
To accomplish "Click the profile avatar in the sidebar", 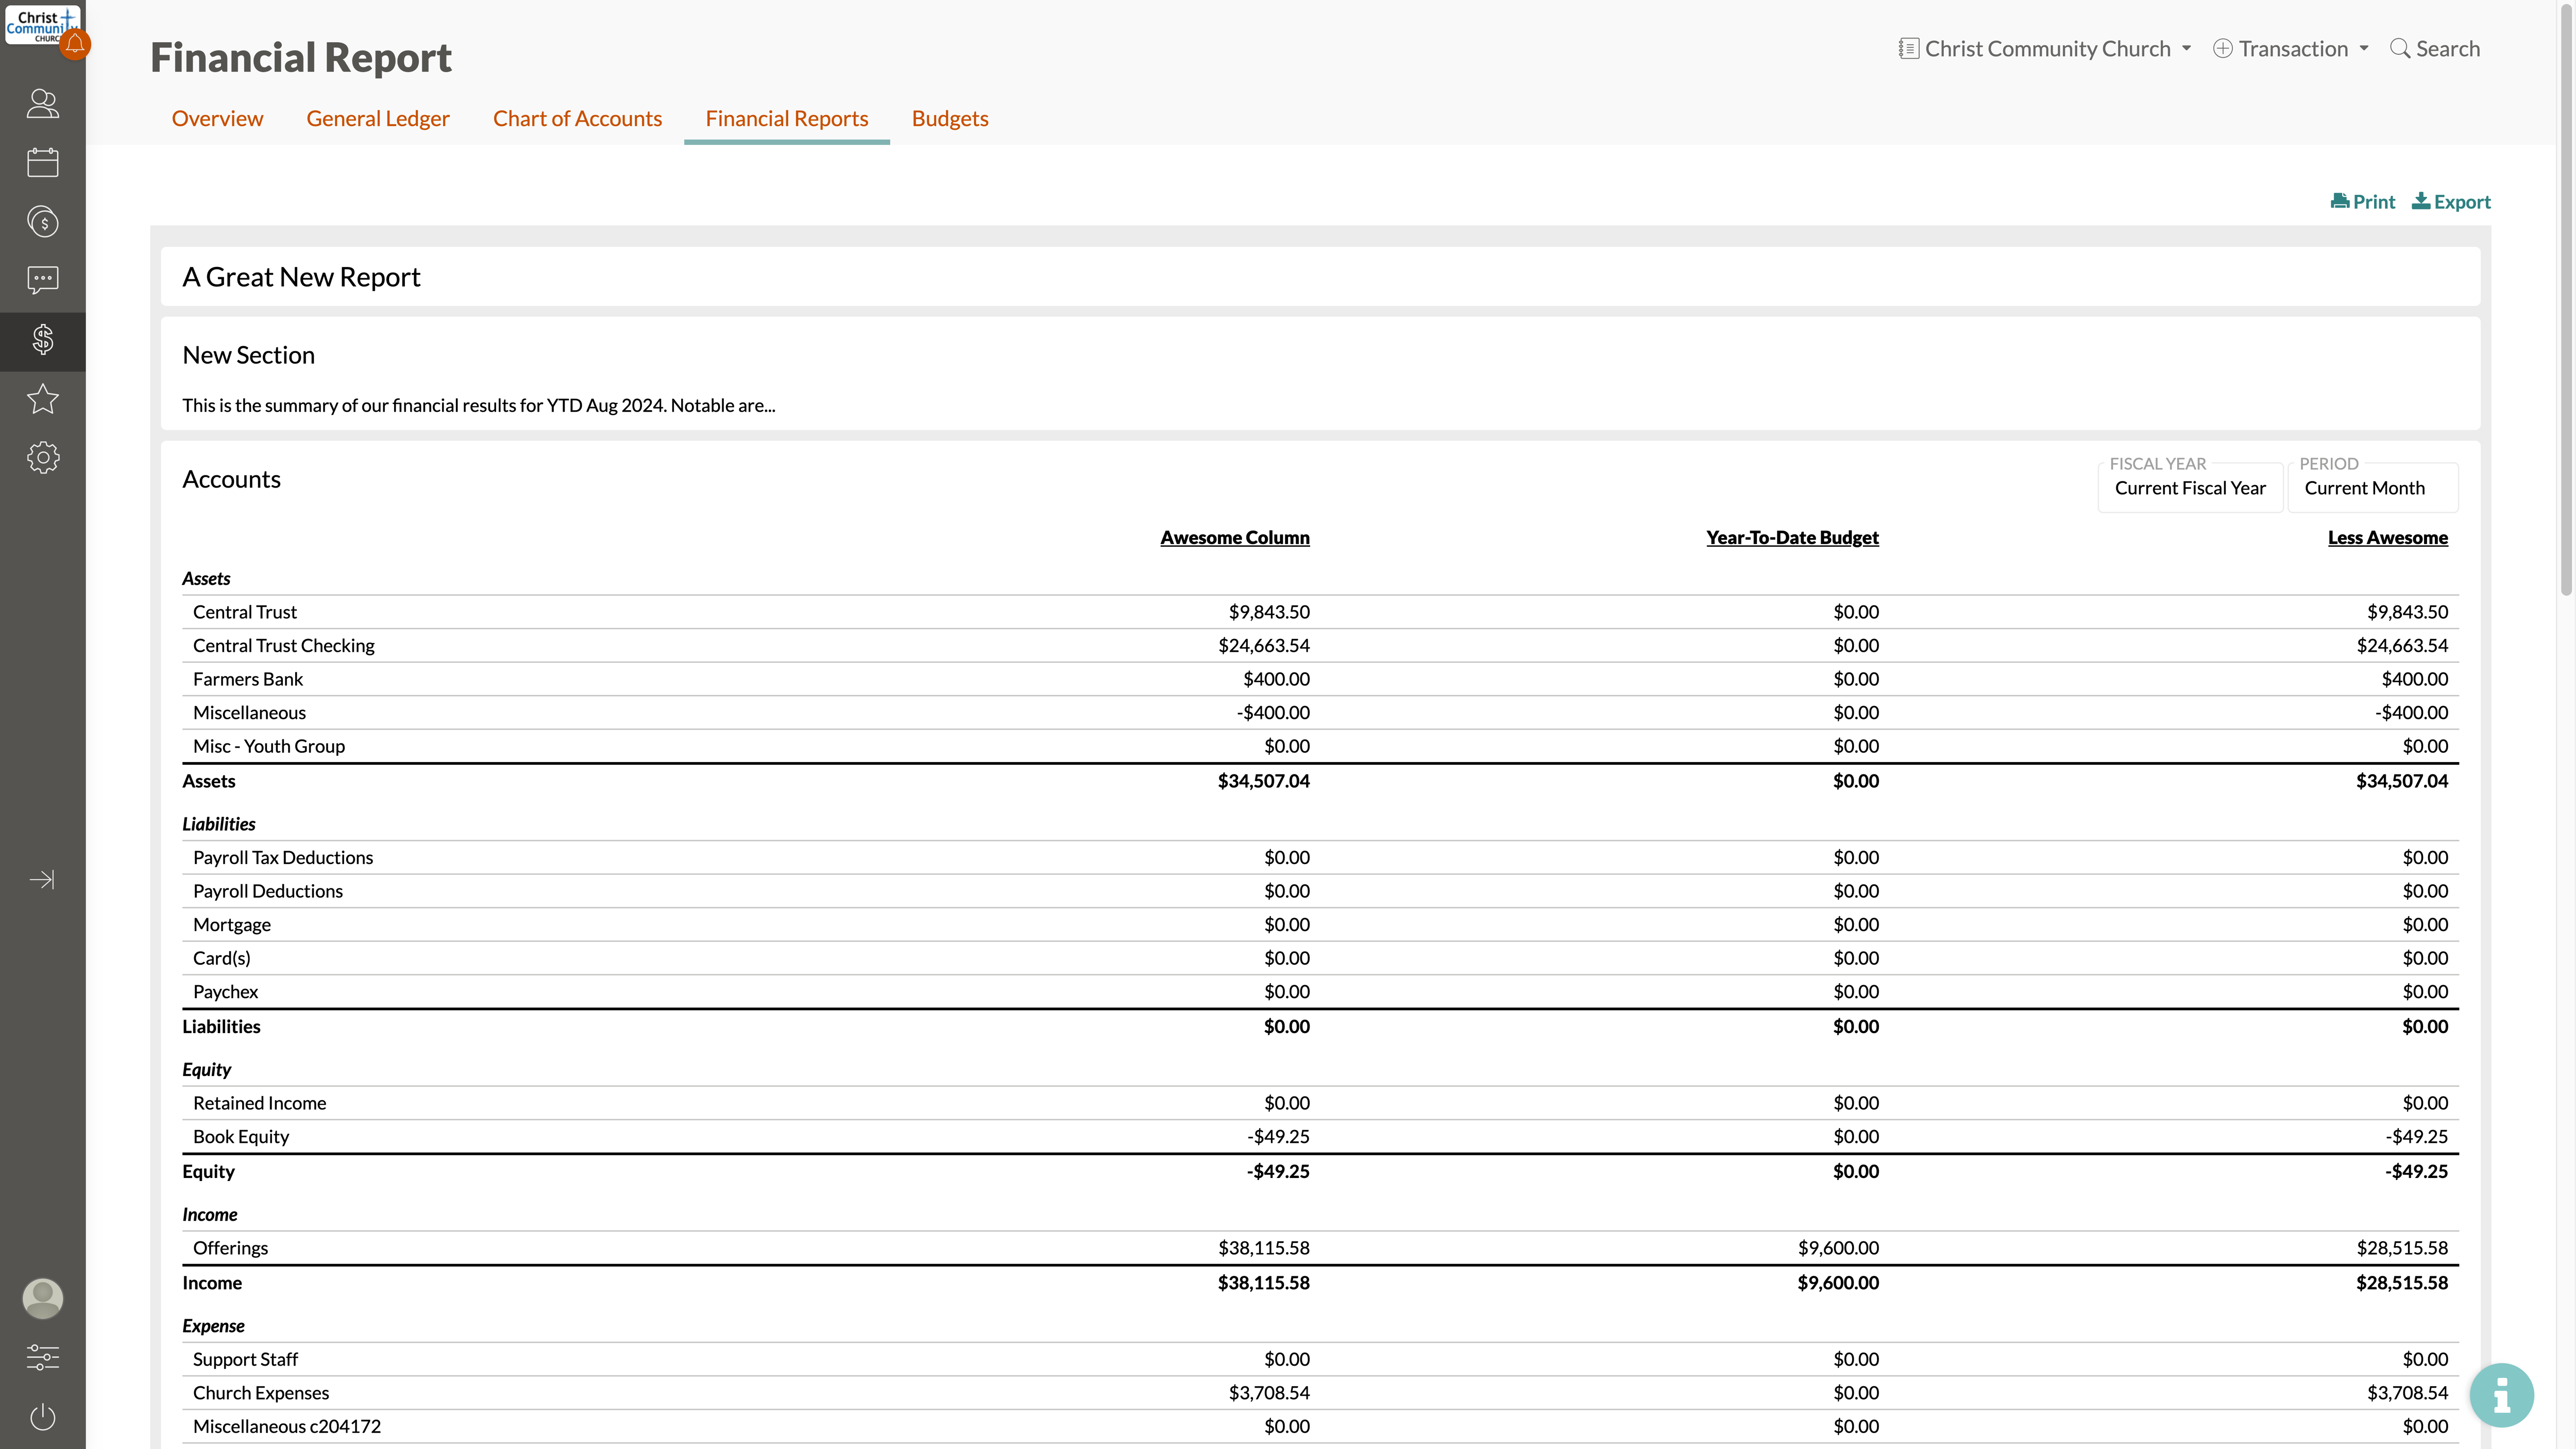I will pos(42,1298).
